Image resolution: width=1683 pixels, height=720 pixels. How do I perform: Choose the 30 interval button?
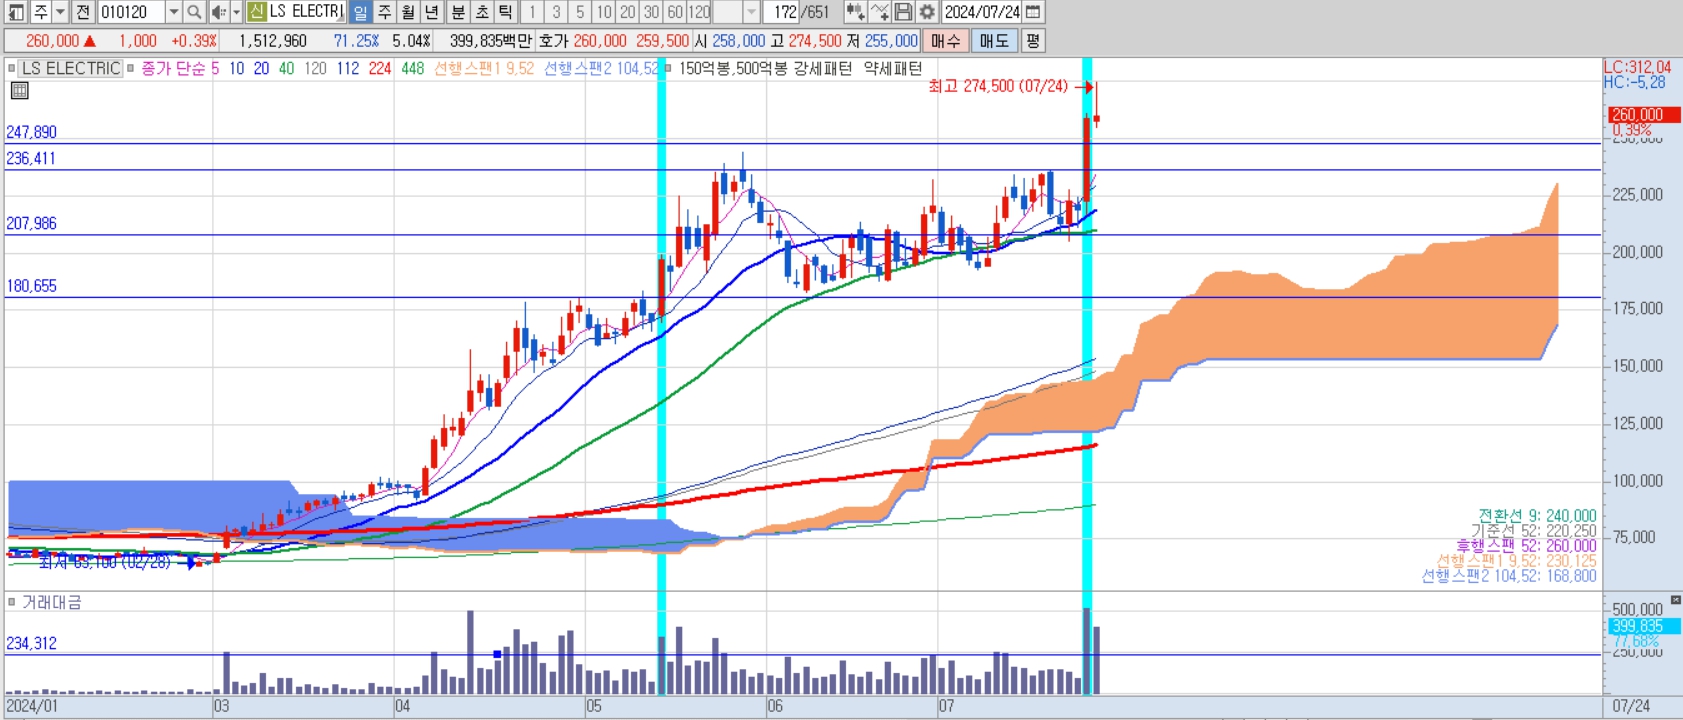point(651,12)
